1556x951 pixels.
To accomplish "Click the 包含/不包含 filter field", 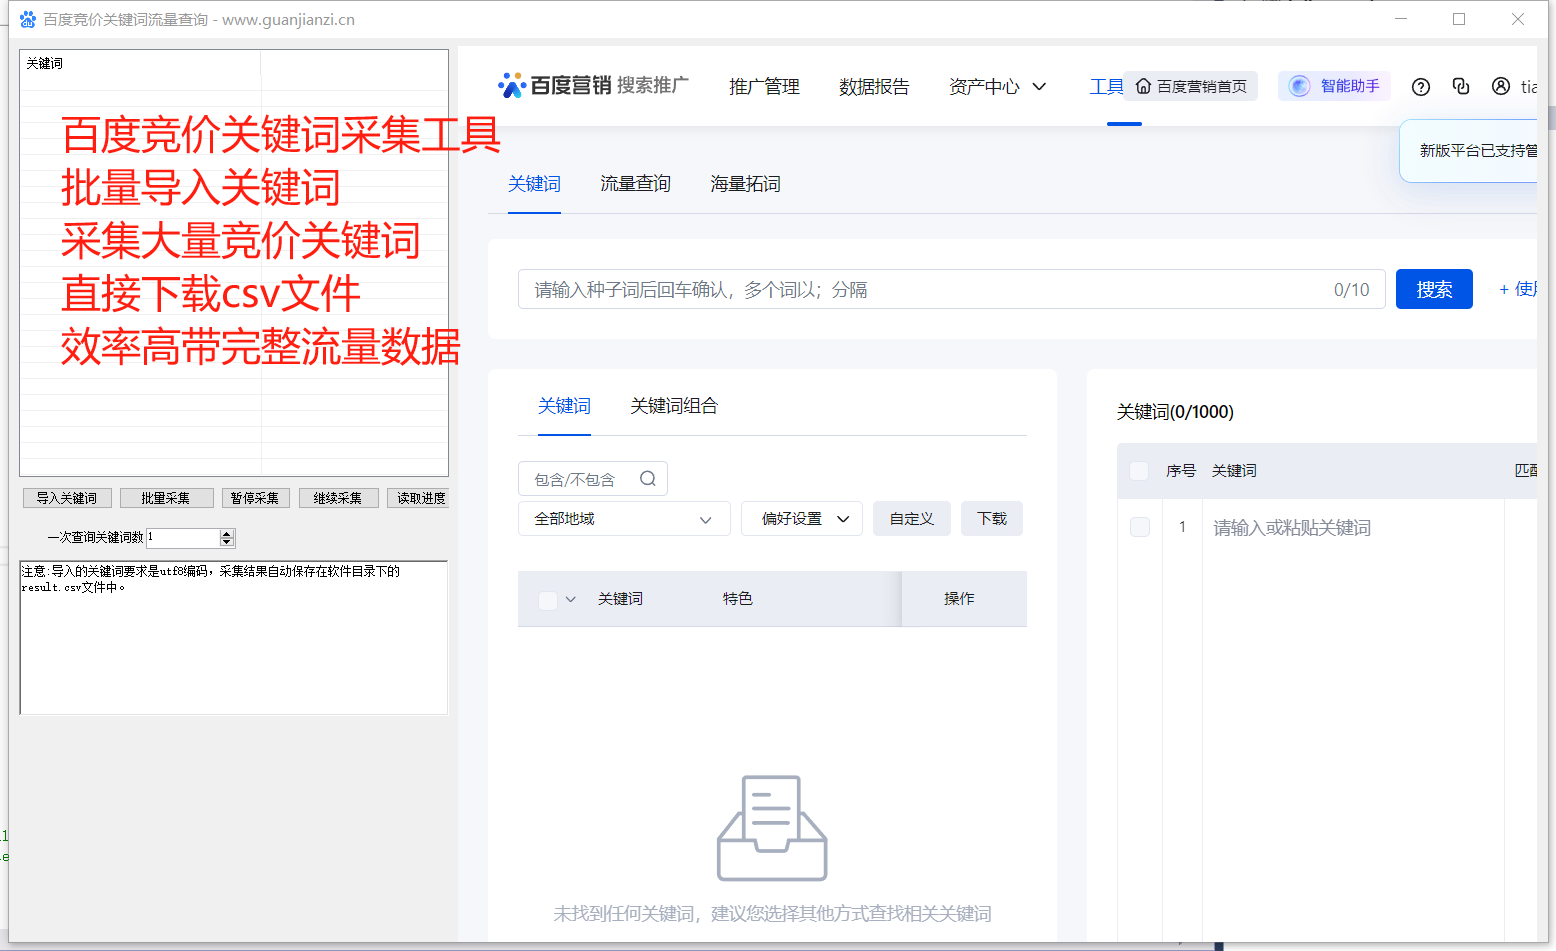I will 592,479.
